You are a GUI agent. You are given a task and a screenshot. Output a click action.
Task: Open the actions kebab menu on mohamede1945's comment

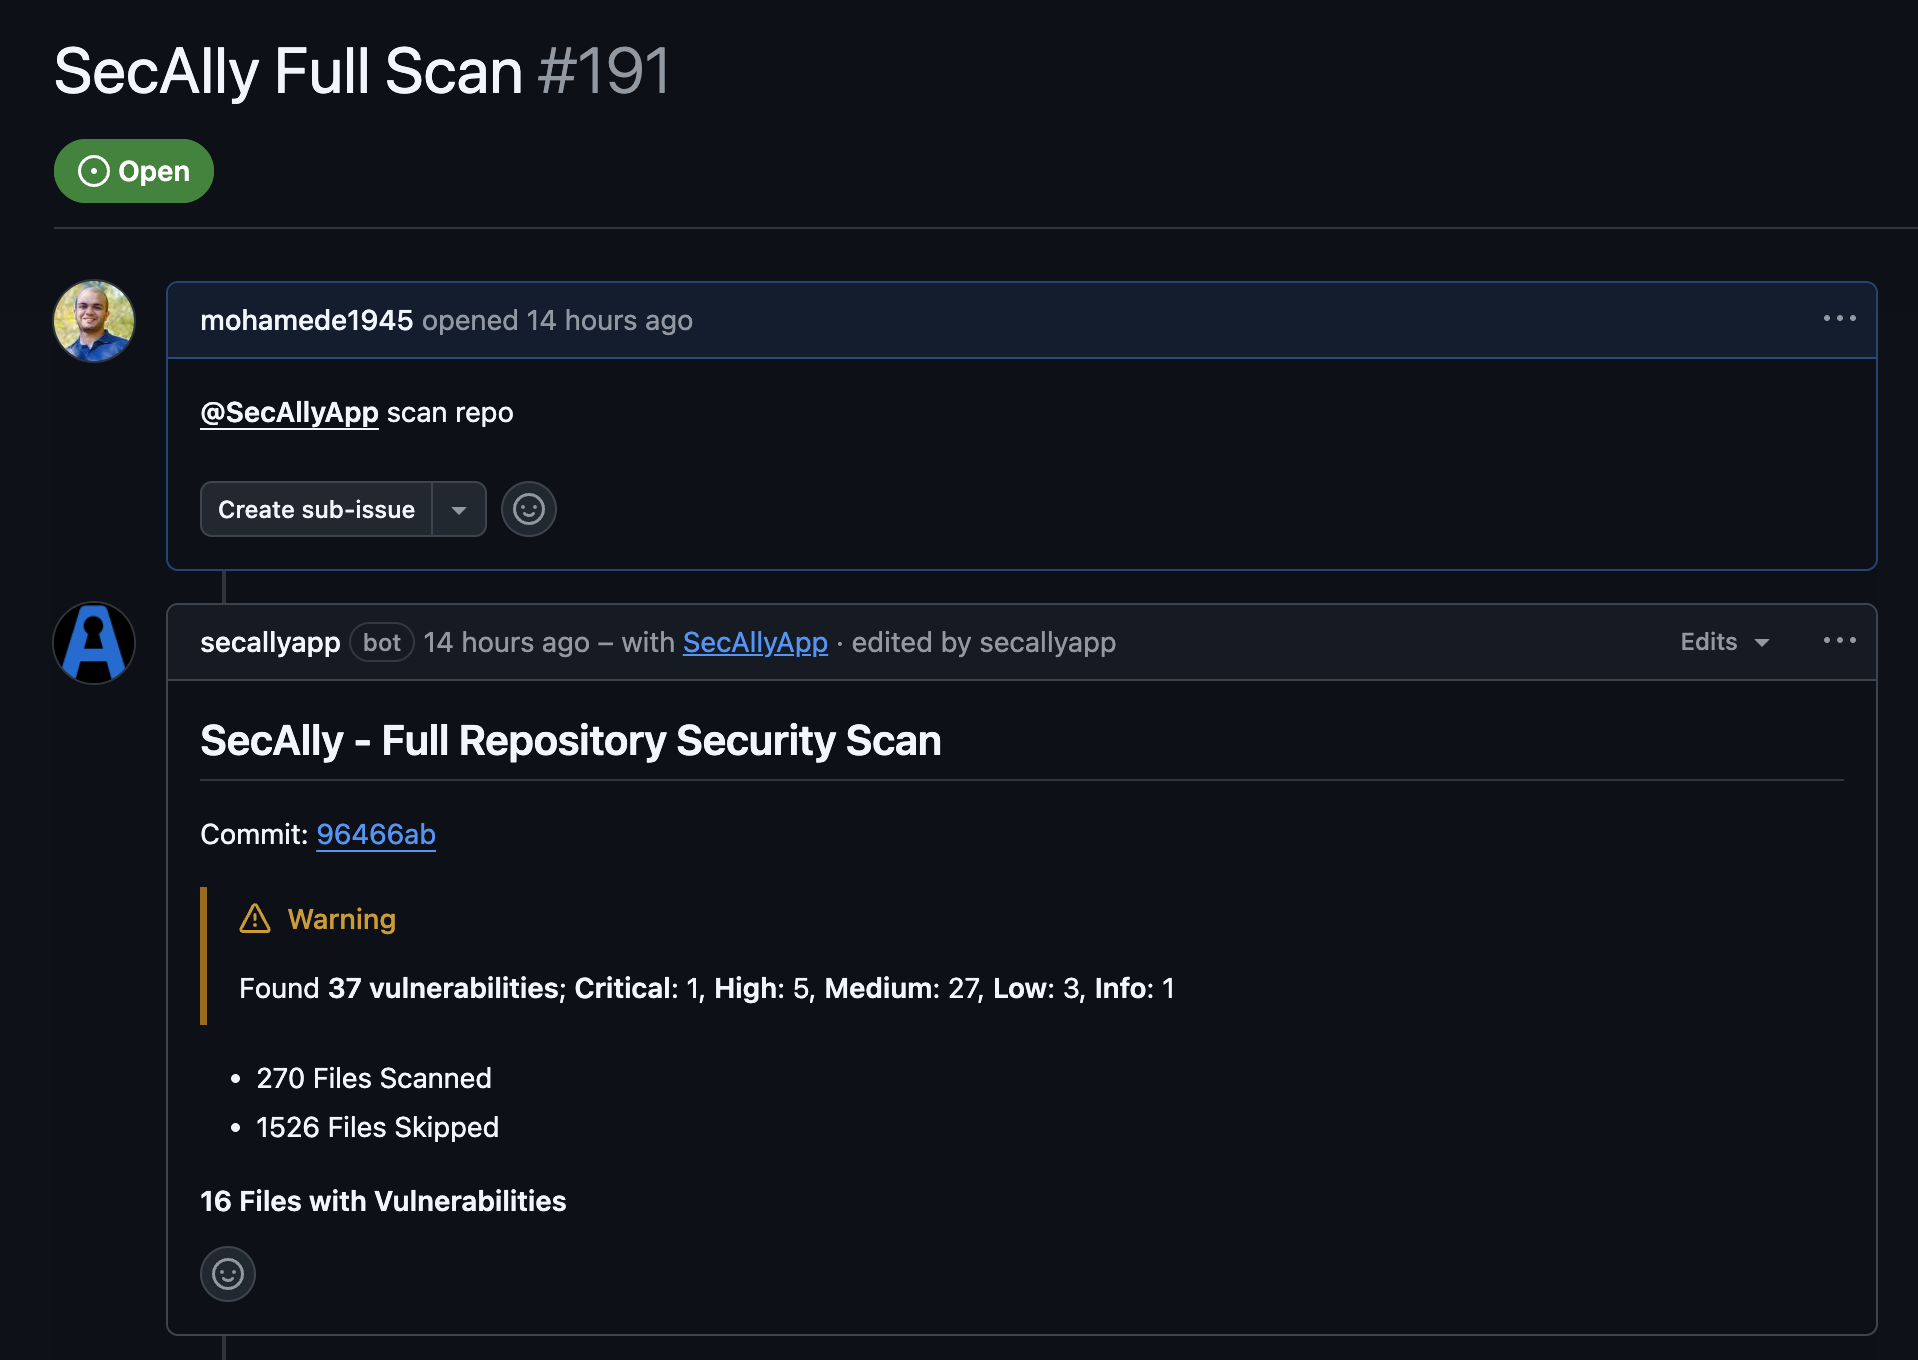(x=1840, y=318)
